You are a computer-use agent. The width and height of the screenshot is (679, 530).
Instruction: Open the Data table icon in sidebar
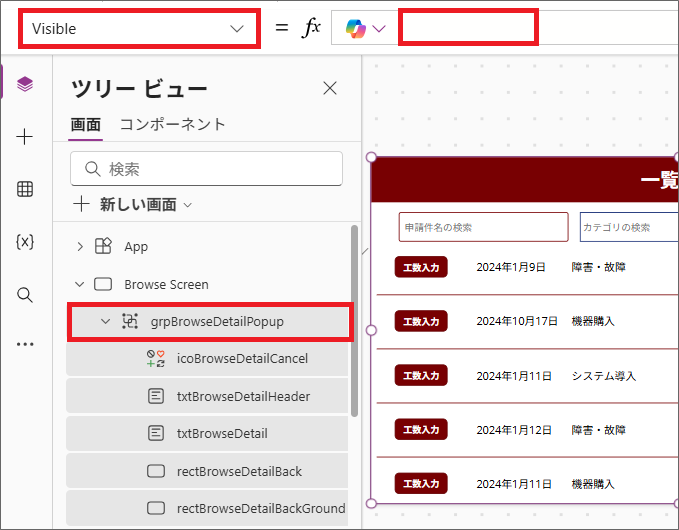(25, 190)
